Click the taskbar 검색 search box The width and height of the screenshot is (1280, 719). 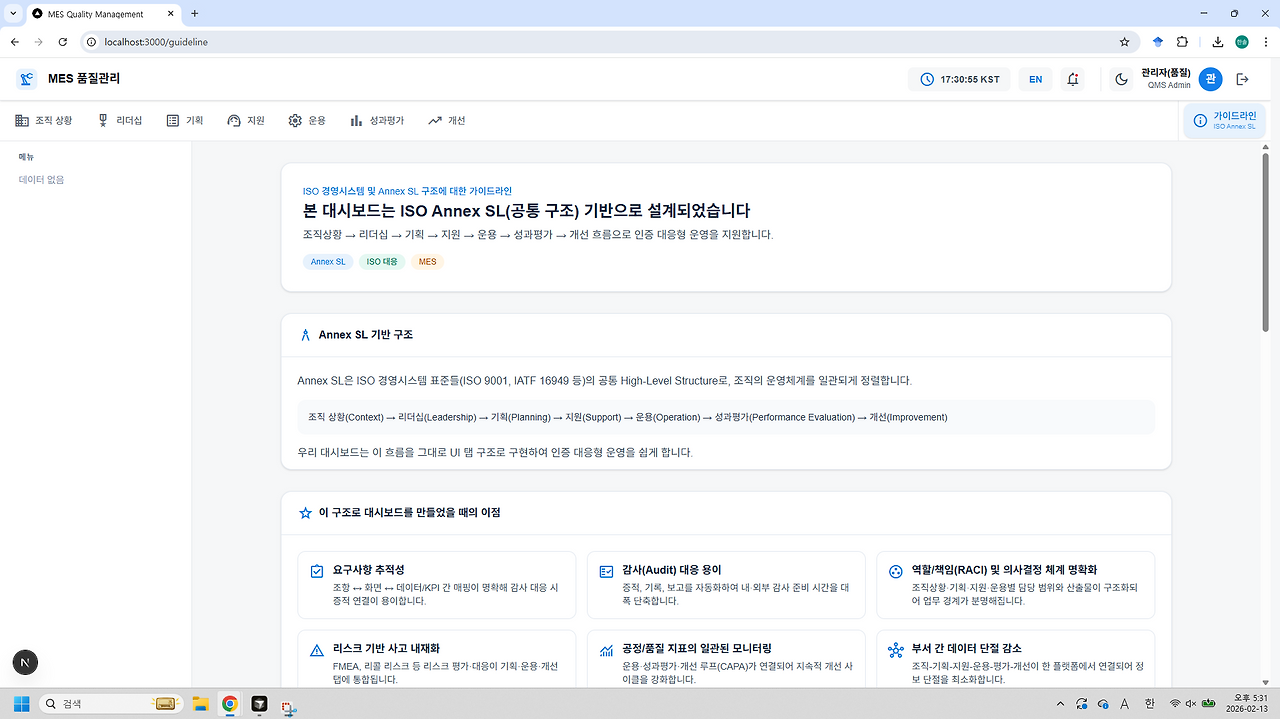112,703
